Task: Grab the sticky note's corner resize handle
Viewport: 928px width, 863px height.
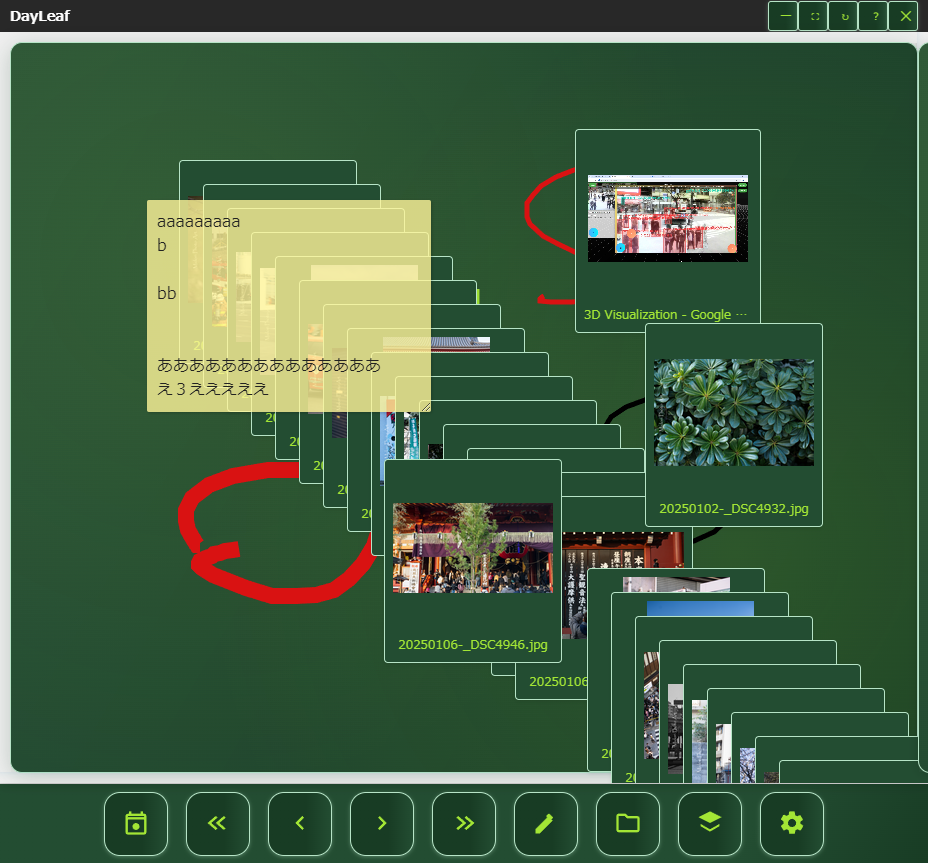Action: click(425, 406)
